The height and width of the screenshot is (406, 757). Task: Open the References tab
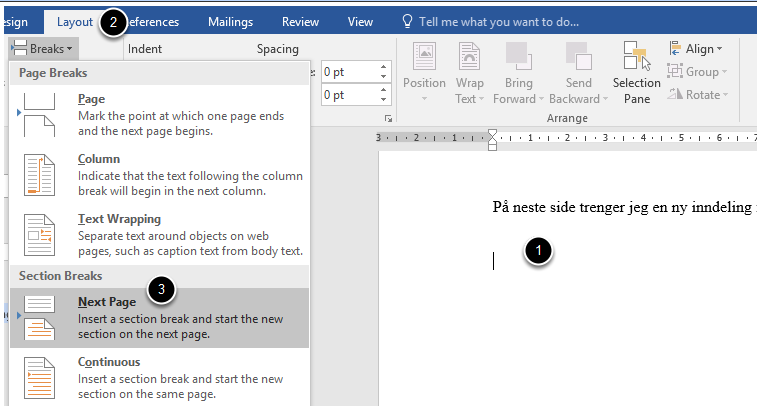[154, 22]
